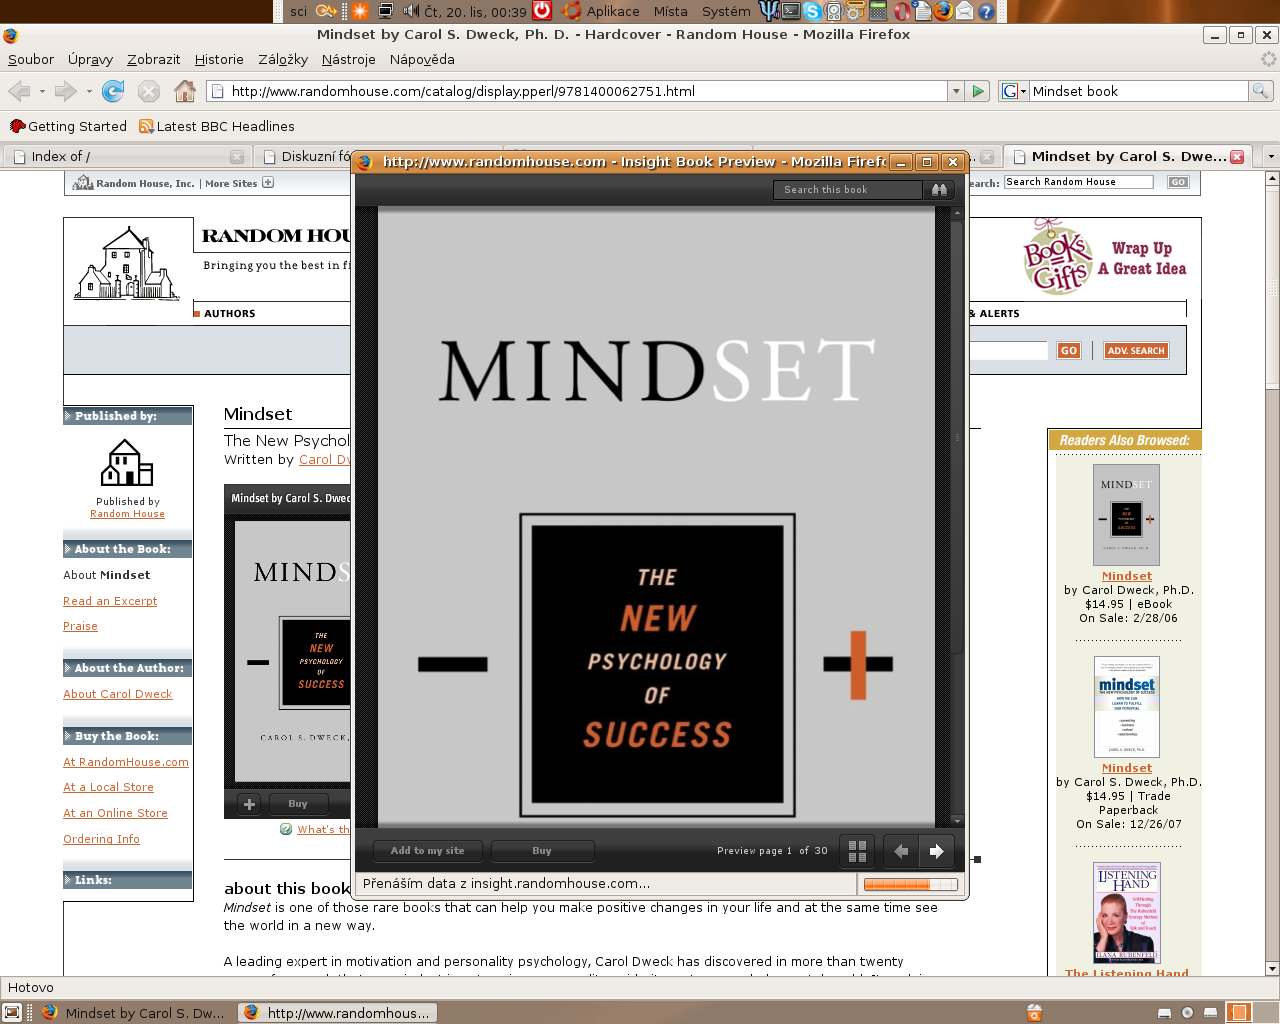Open the Praise link
The image size is (1280, 1024).
[80, 626]
